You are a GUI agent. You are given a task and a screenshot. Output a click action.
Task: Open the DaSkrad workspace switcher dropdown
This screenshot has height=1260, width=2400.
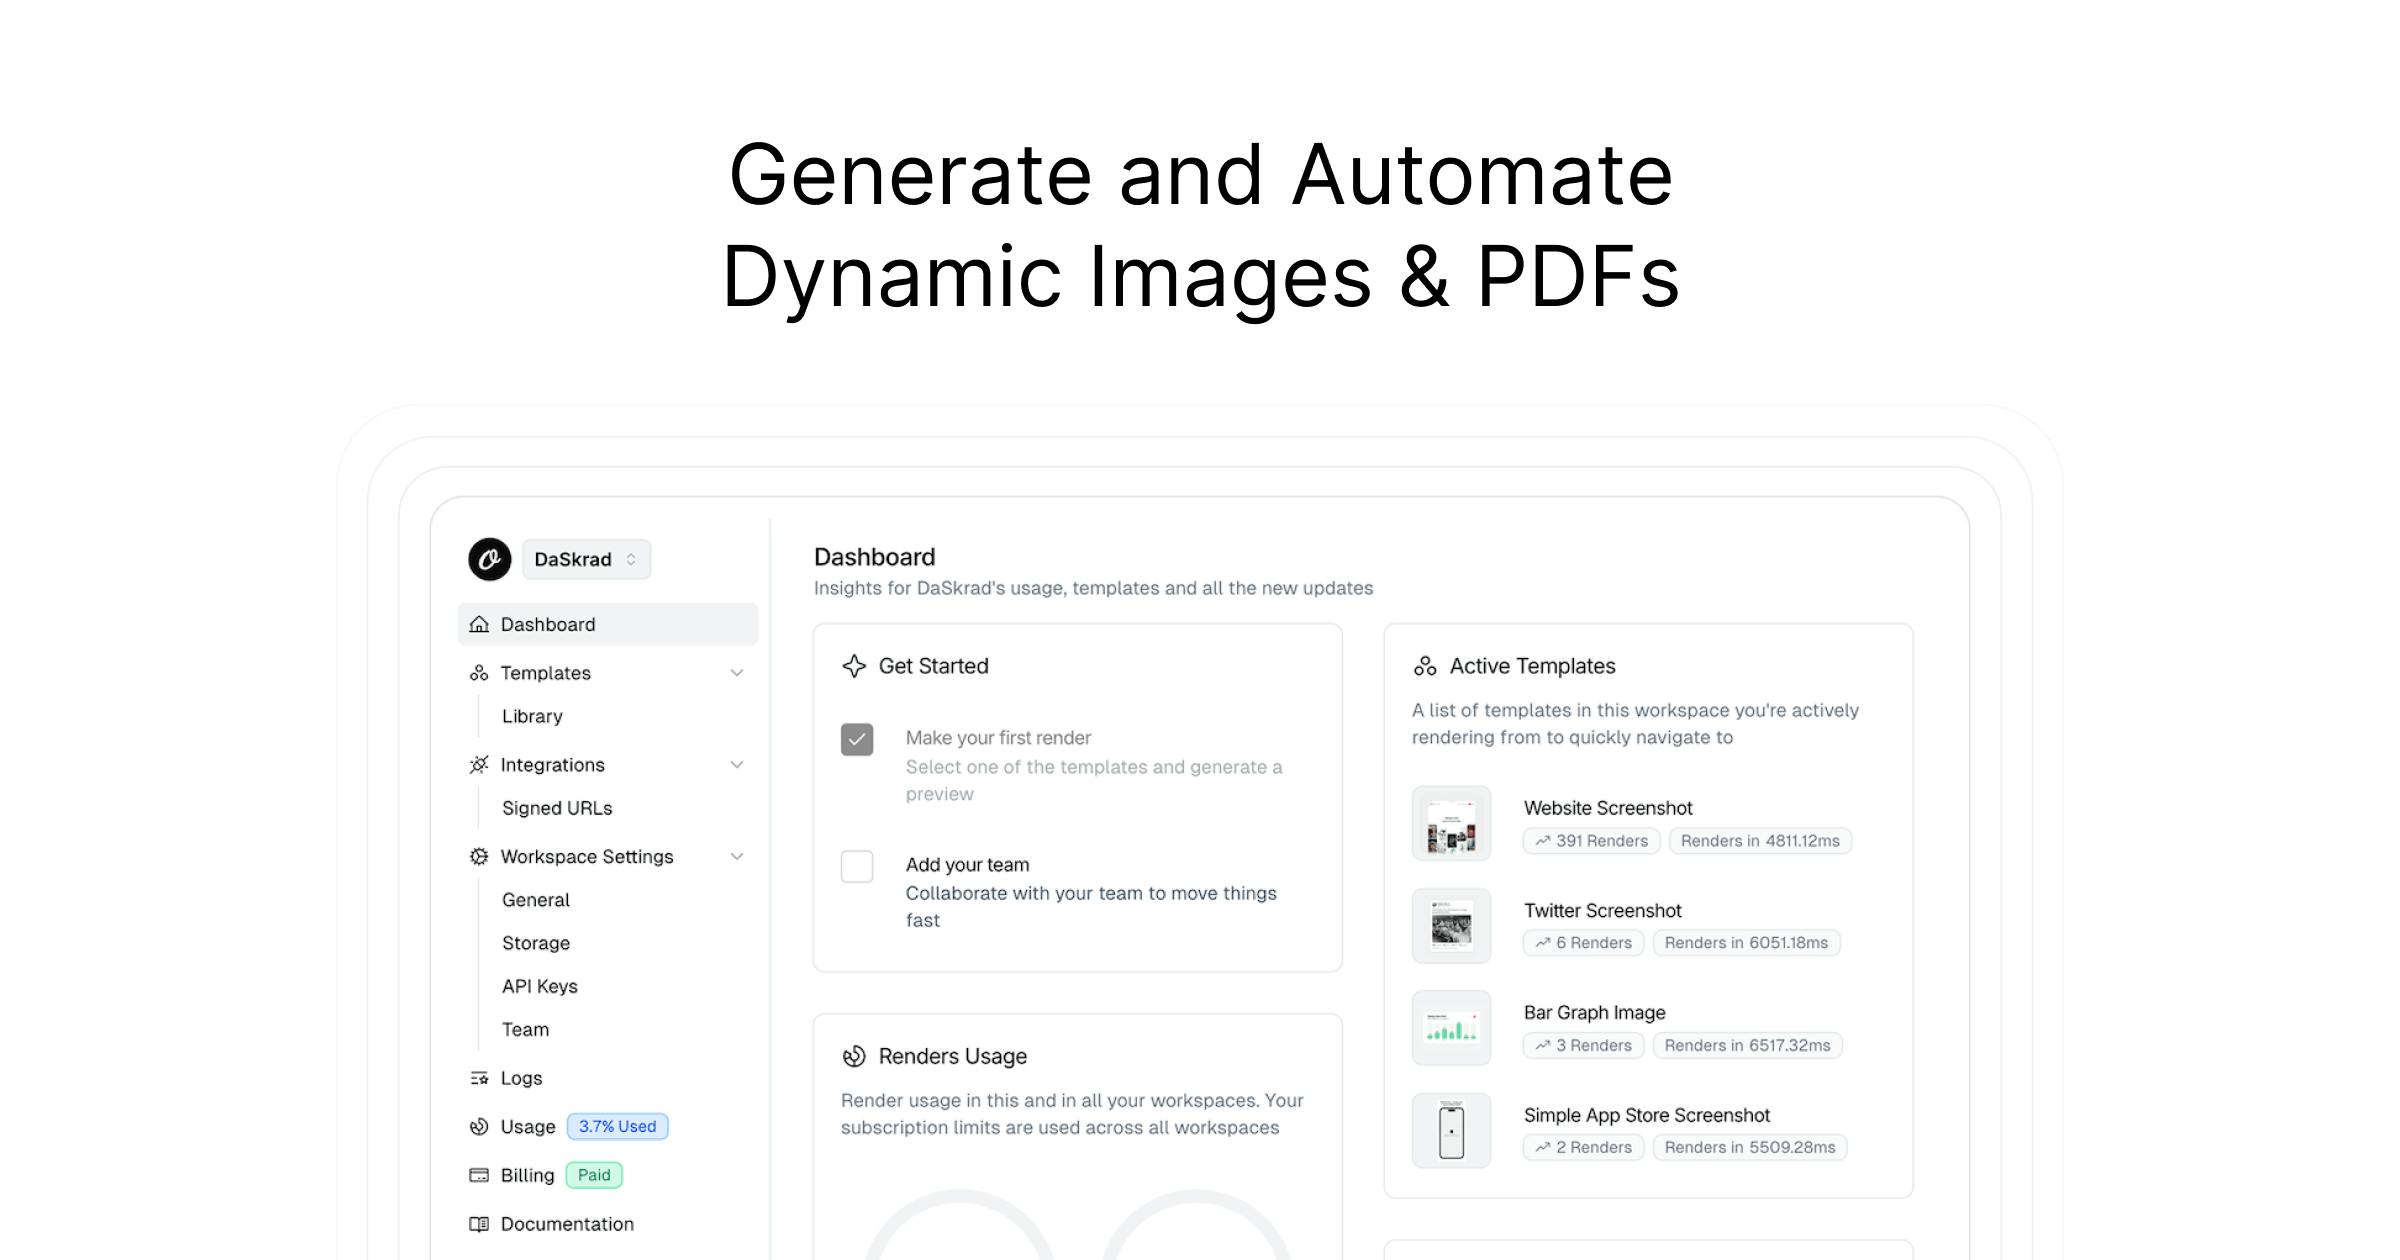coord(586,559)
